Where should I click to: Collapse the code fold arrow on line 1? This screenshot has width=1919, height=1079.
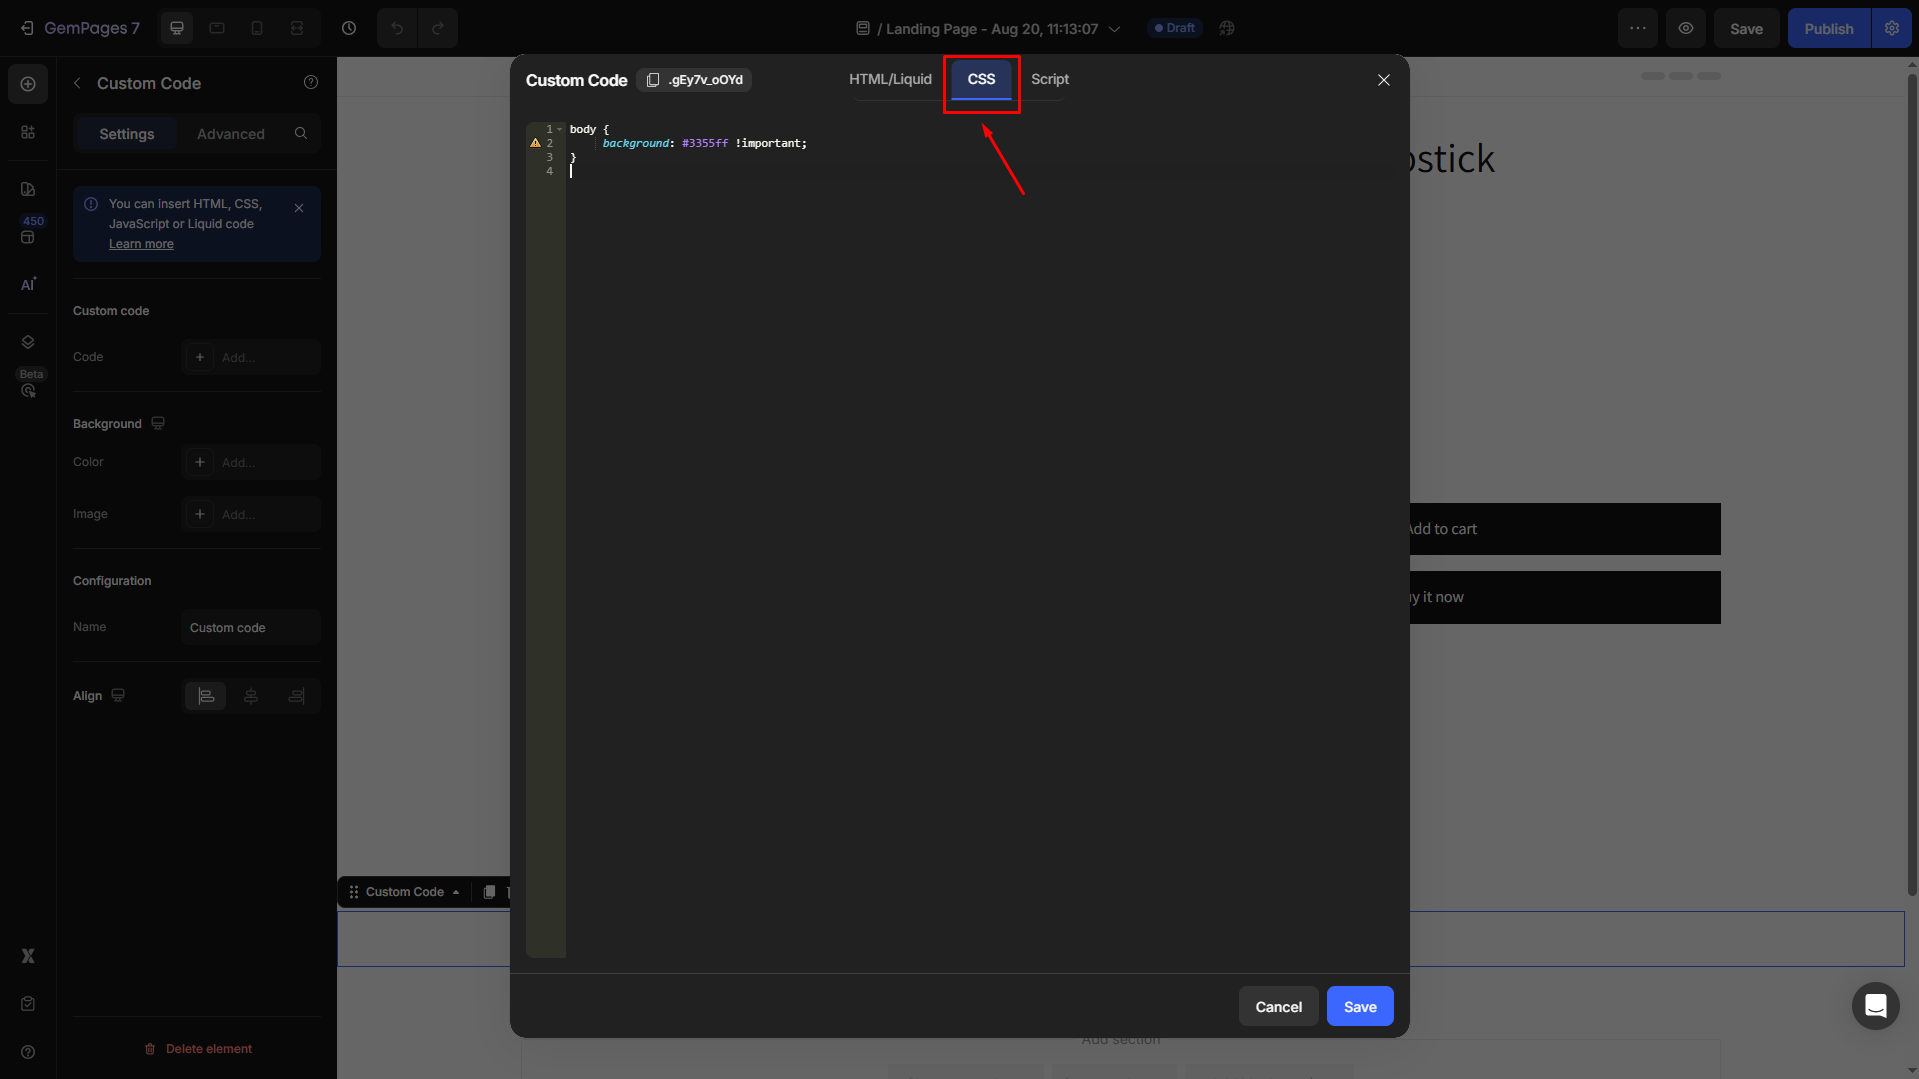(560, 129)
